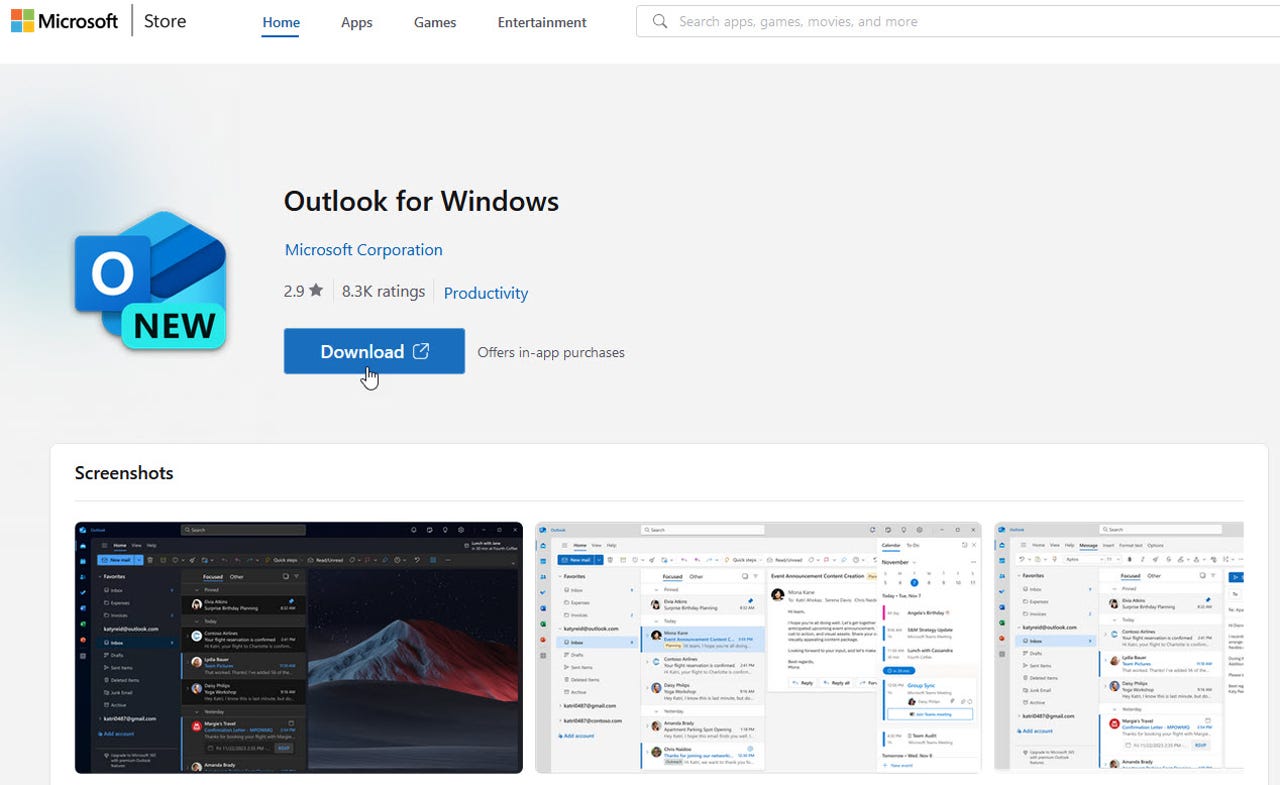Viewport: 1280px width, 785px height.
Task: Click the Microsoft logo
Action: point(64,21)
